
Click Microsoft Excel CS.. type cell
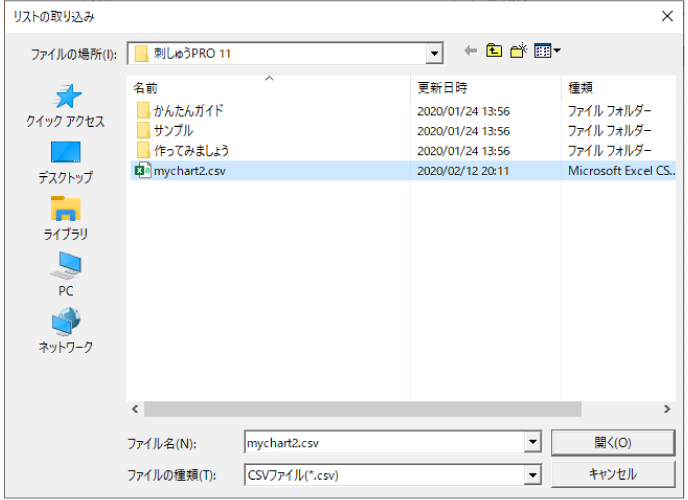click(x=621, y=171)
